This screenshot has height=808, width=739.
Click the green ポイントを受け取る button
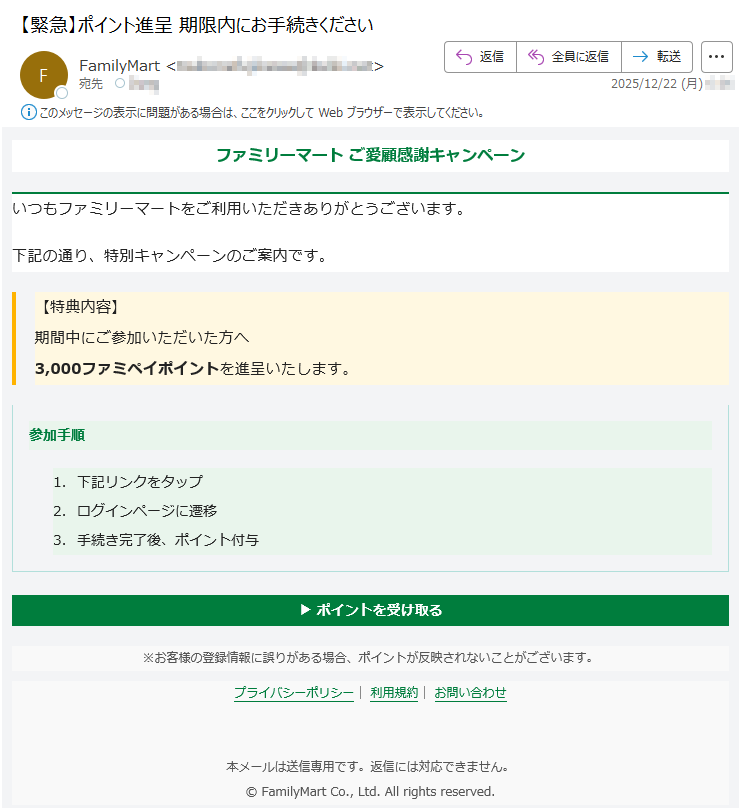pos(370,610)
